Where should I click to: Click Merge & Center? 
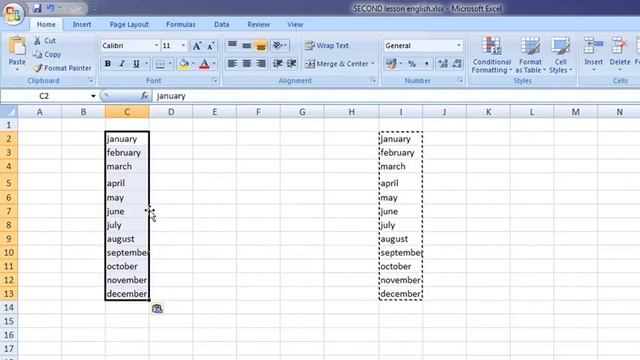coord(337,64)
